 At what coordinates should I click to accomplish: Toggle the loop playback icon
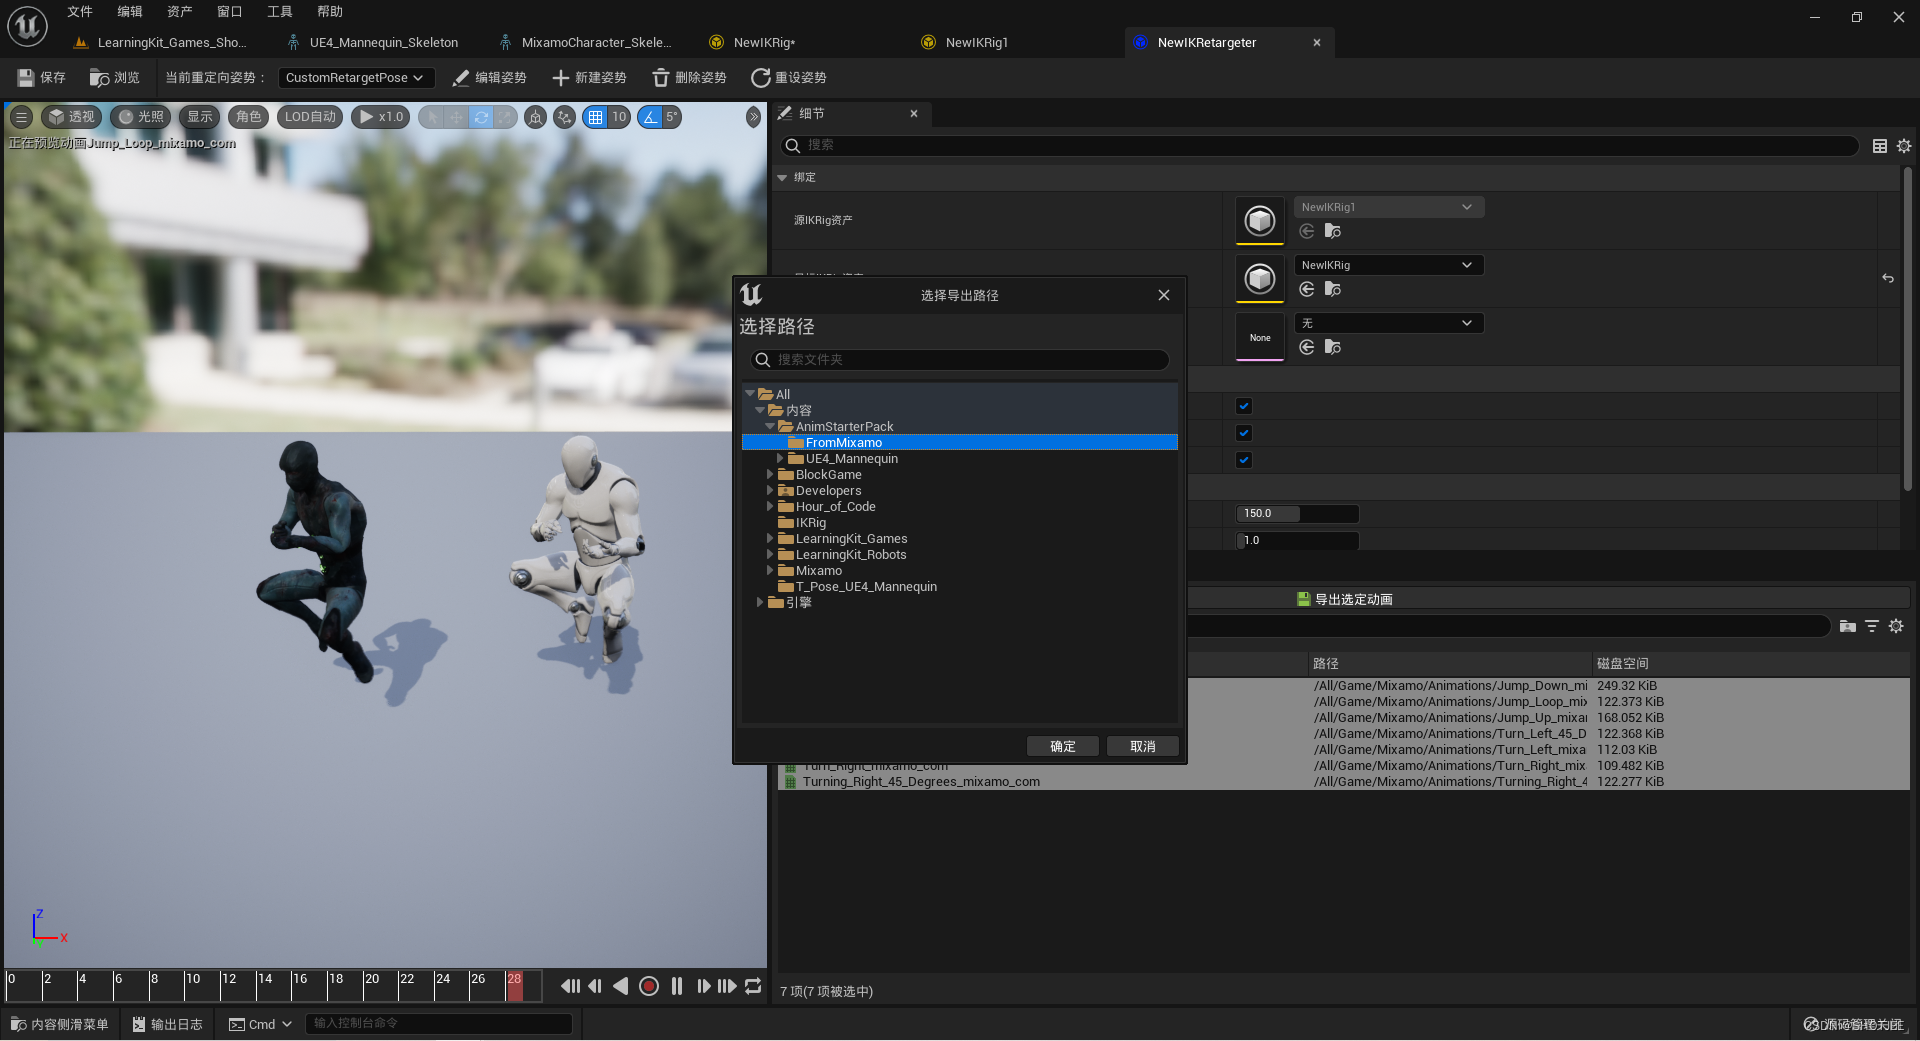(x=753, y=986)
